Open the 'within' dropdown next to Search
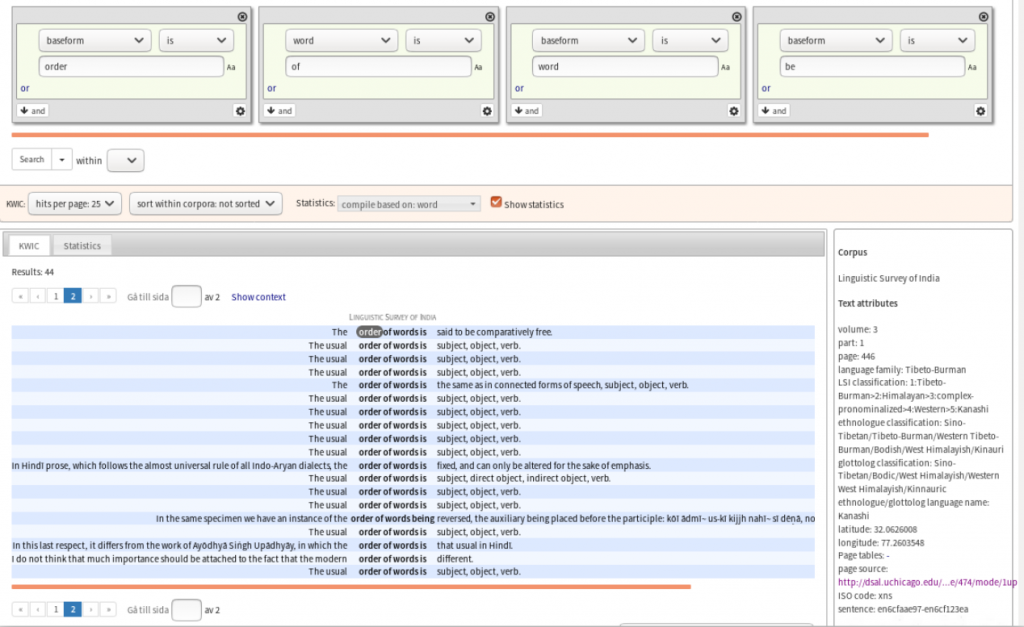 pos(125,160)
